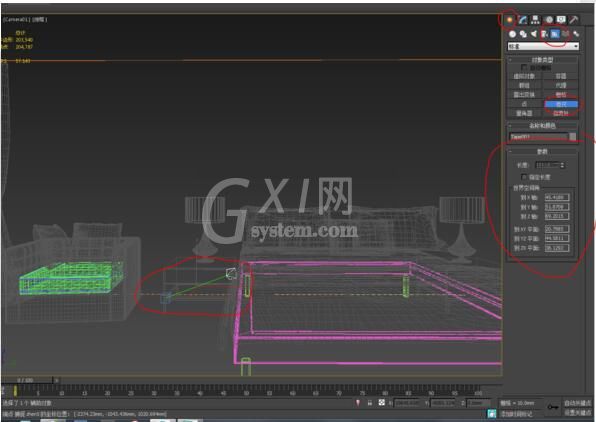Click the 到 Z 轴 angle value
Screen dimensions: 596x422
point(557,216)
